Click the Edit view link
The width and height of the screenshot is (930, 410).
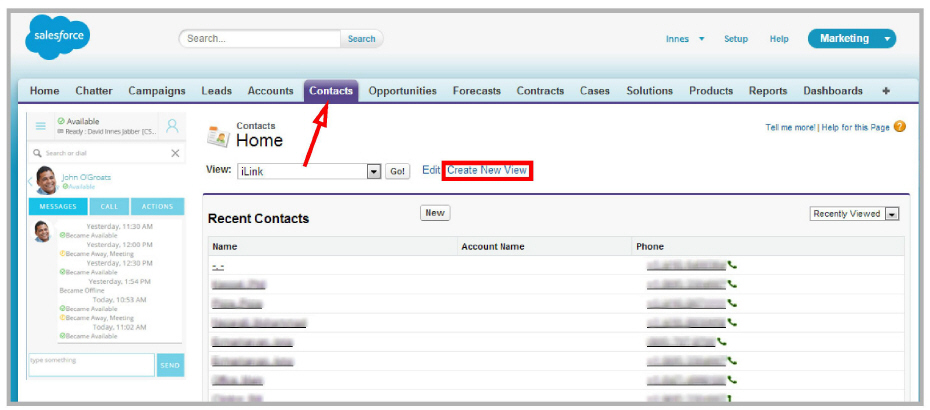click(431, 170)
